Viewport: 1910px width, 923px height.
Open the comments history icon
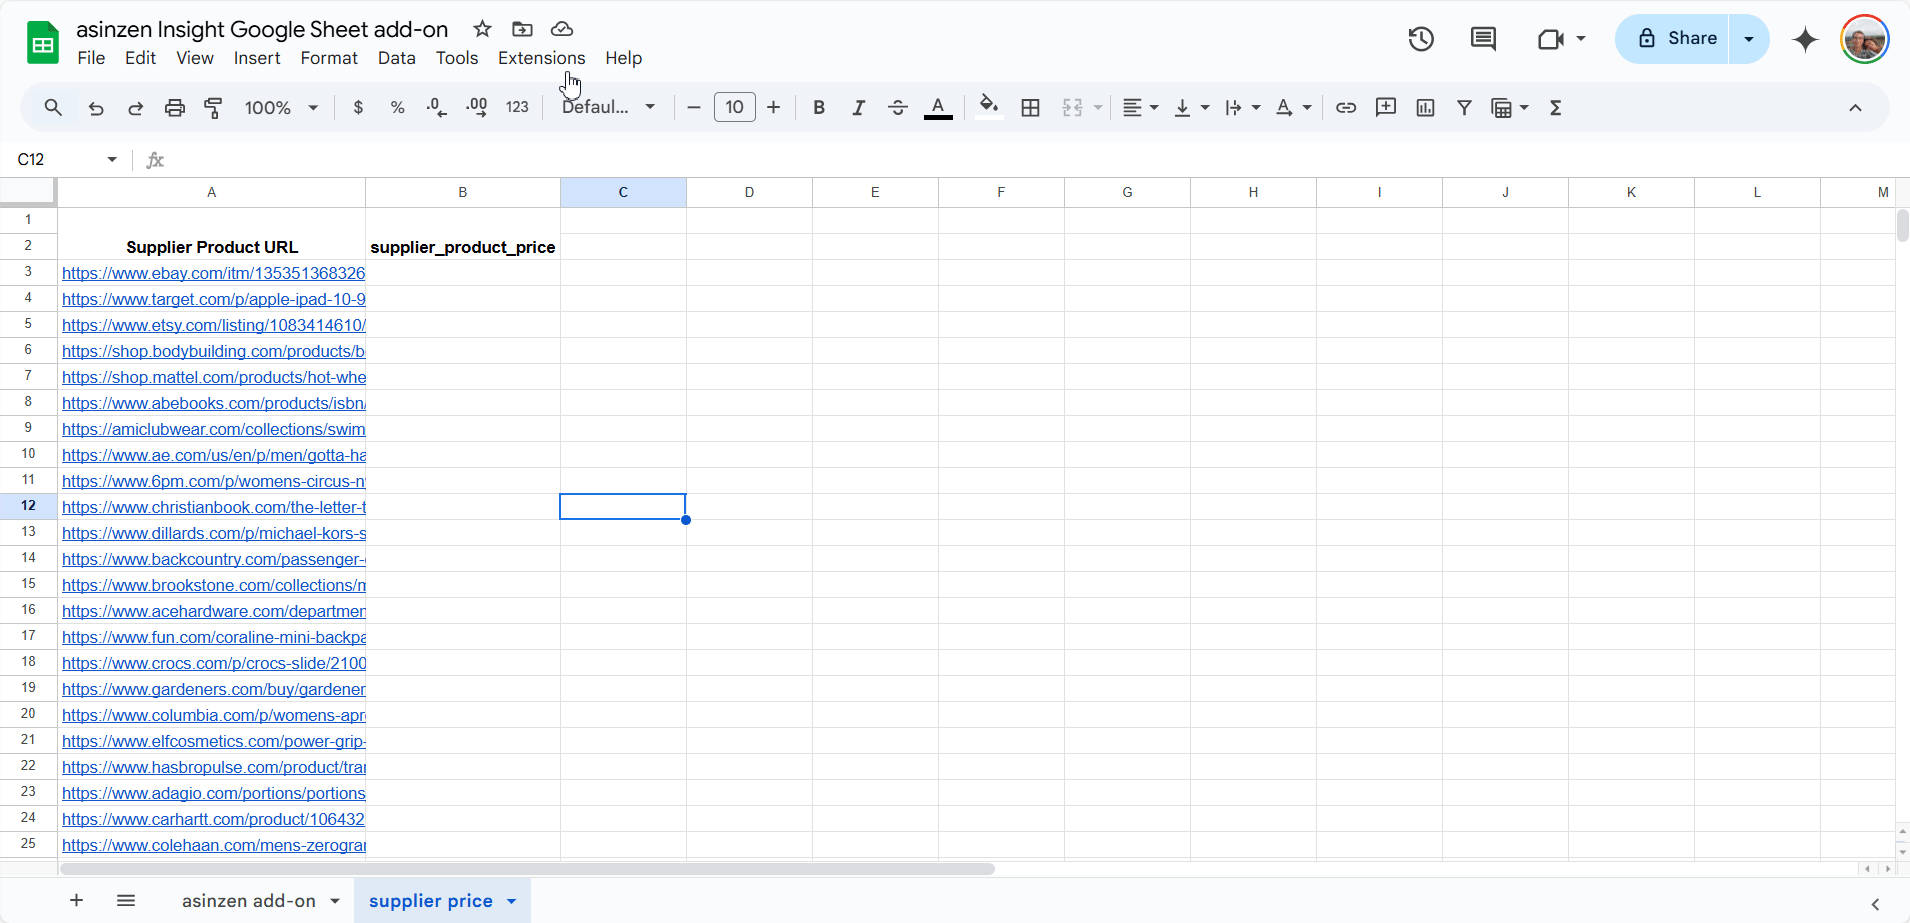point(1483,39)
